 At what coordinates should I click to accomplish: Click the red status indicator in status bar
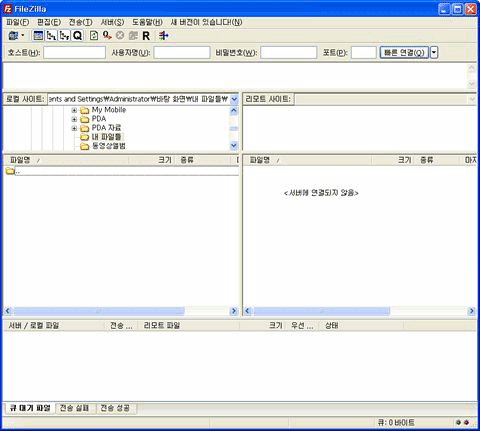[x=467, y=423]
